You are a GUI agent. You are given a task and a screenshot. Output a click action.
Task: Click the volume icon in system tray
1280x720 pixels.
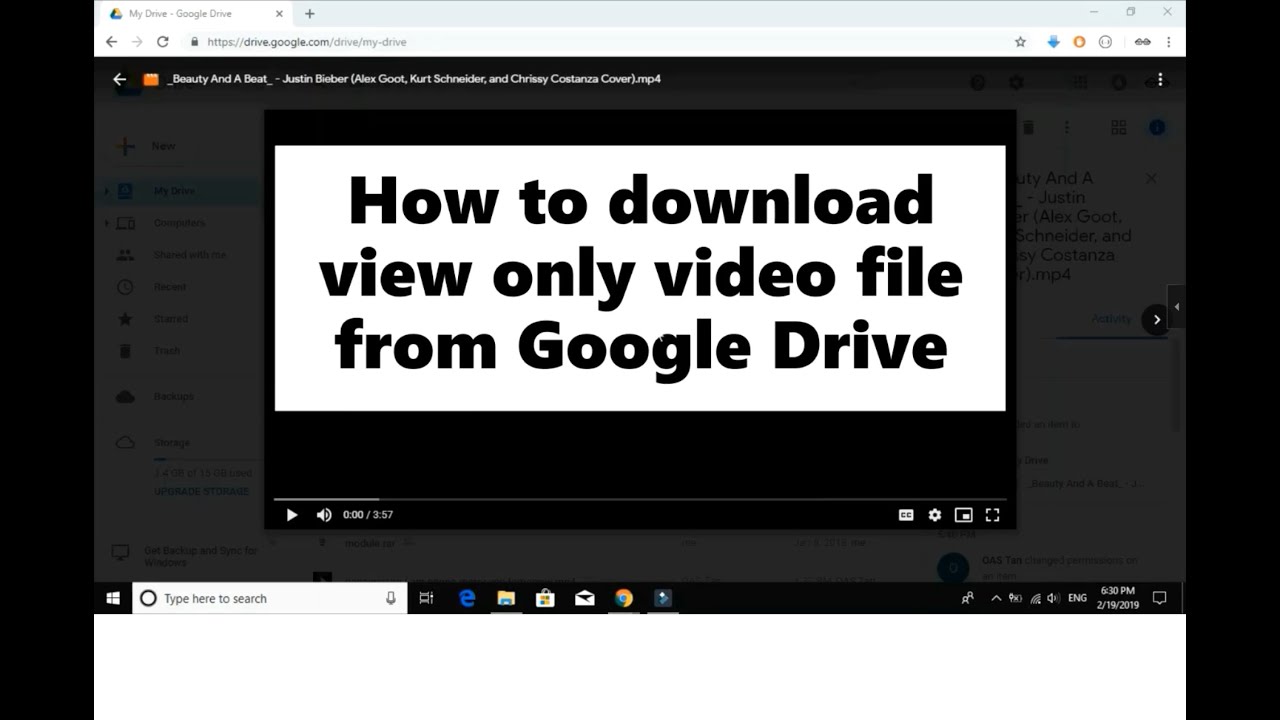tap(1053, 598)
